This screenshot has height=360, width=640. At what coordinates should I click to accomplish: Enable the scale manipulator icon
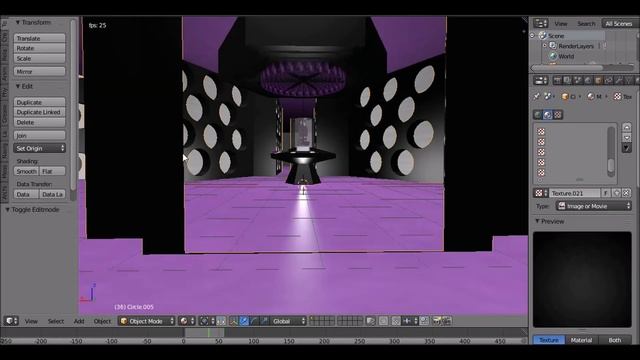264,321
